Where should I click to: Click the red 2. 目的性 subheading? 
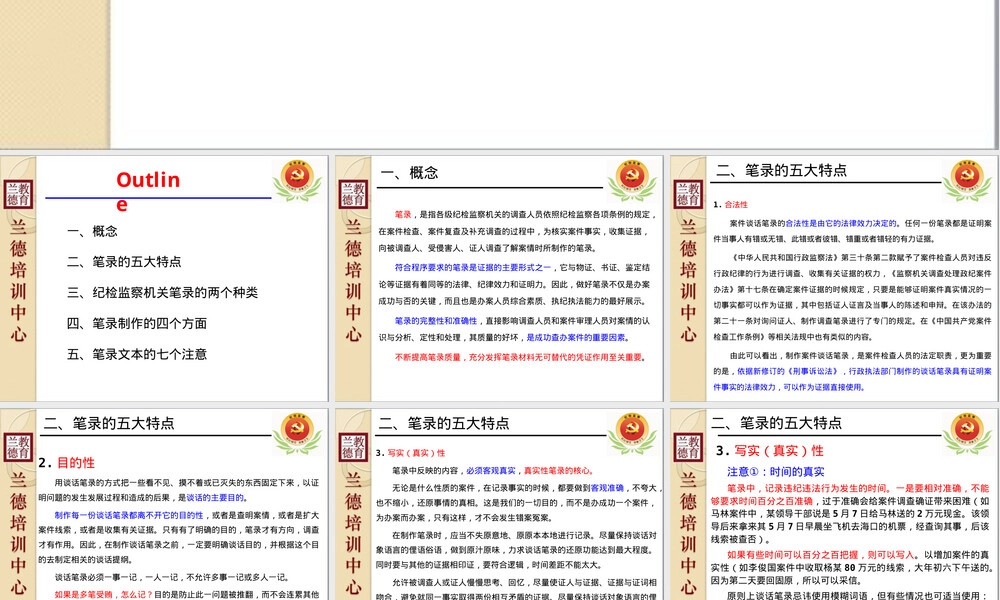pyautogui.click(x=66, y=463)
